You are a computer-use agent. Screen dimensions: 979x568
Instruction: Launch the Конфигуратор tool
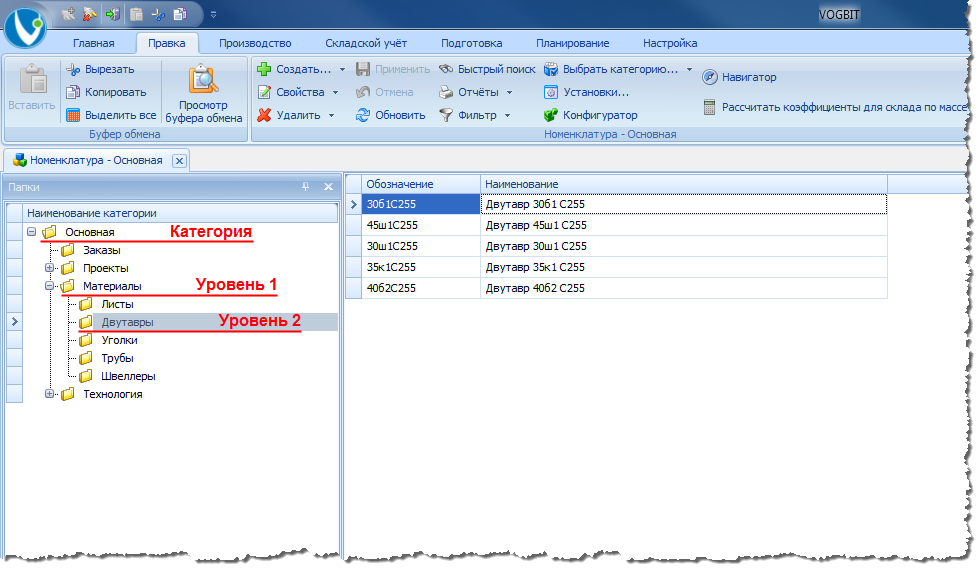[591, 115]
